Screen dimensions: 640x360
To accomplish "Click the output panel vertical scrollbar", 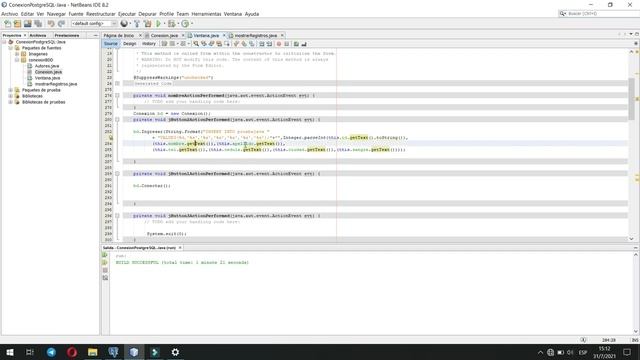I will 636,293.
